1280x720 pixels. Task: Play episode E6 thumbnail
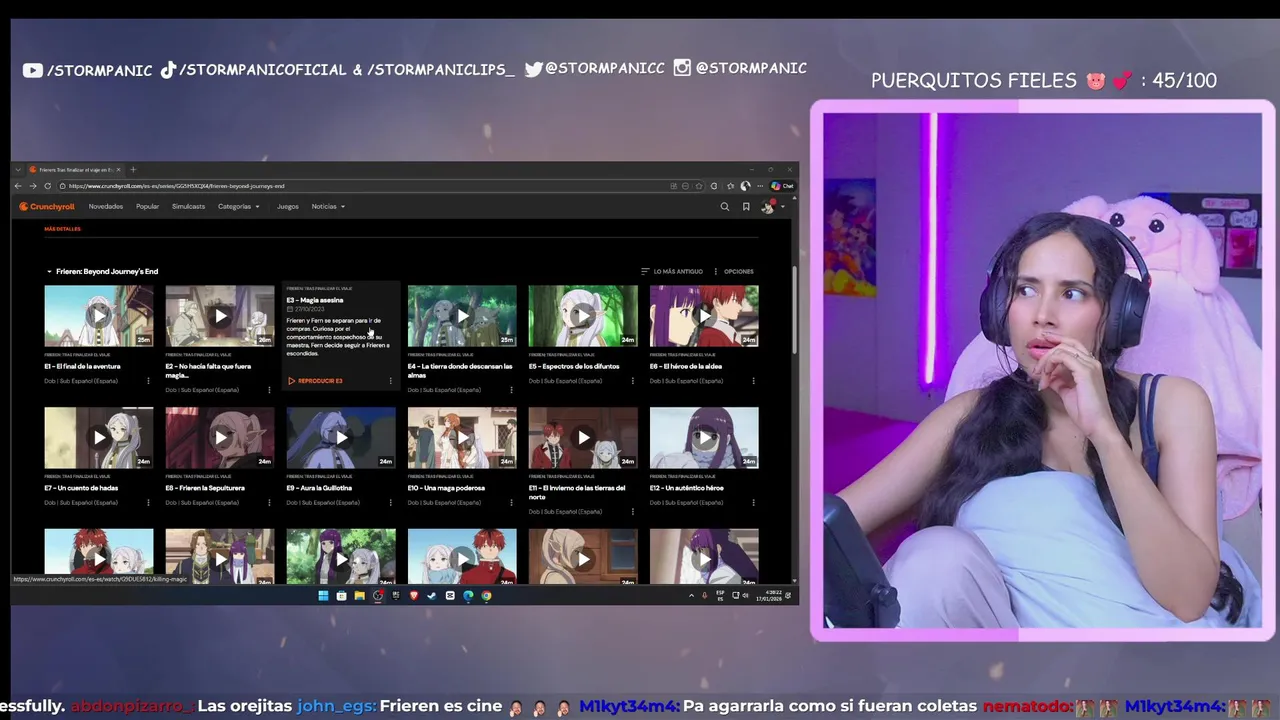pos(704,316)
